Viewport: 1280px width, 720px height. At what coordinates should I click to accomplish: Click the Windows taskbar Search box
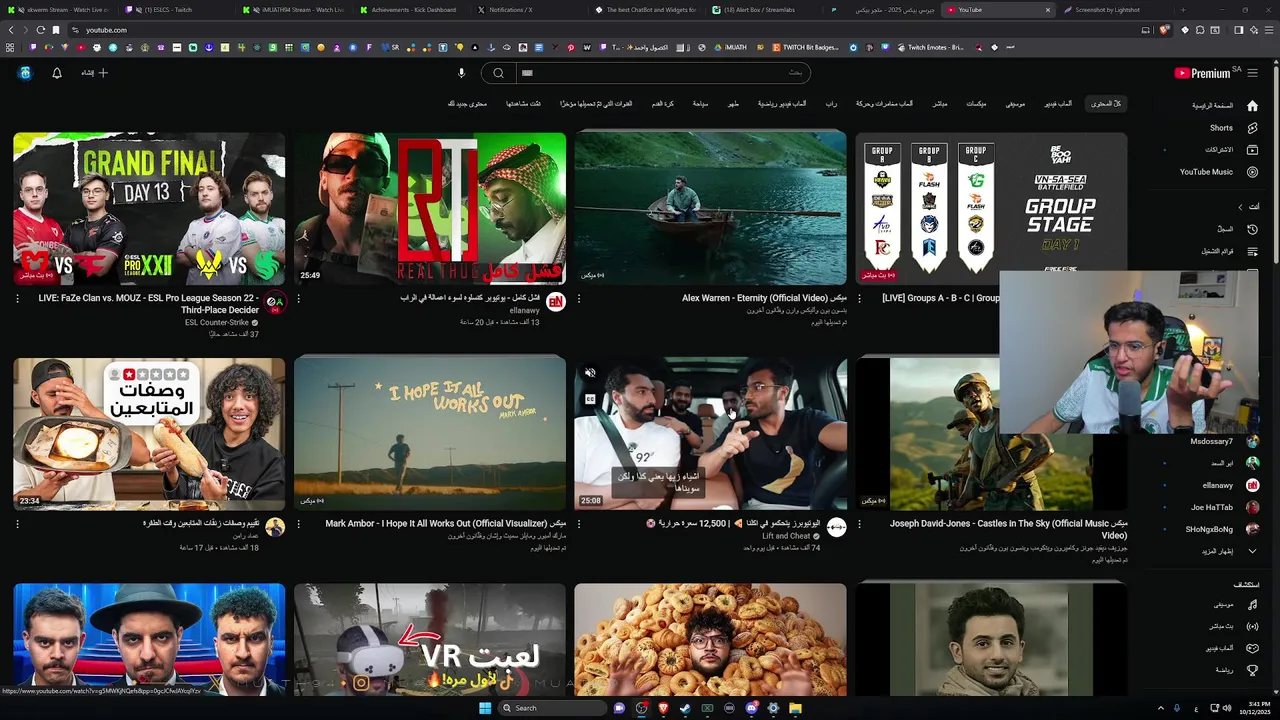click(x=553, y=708)
